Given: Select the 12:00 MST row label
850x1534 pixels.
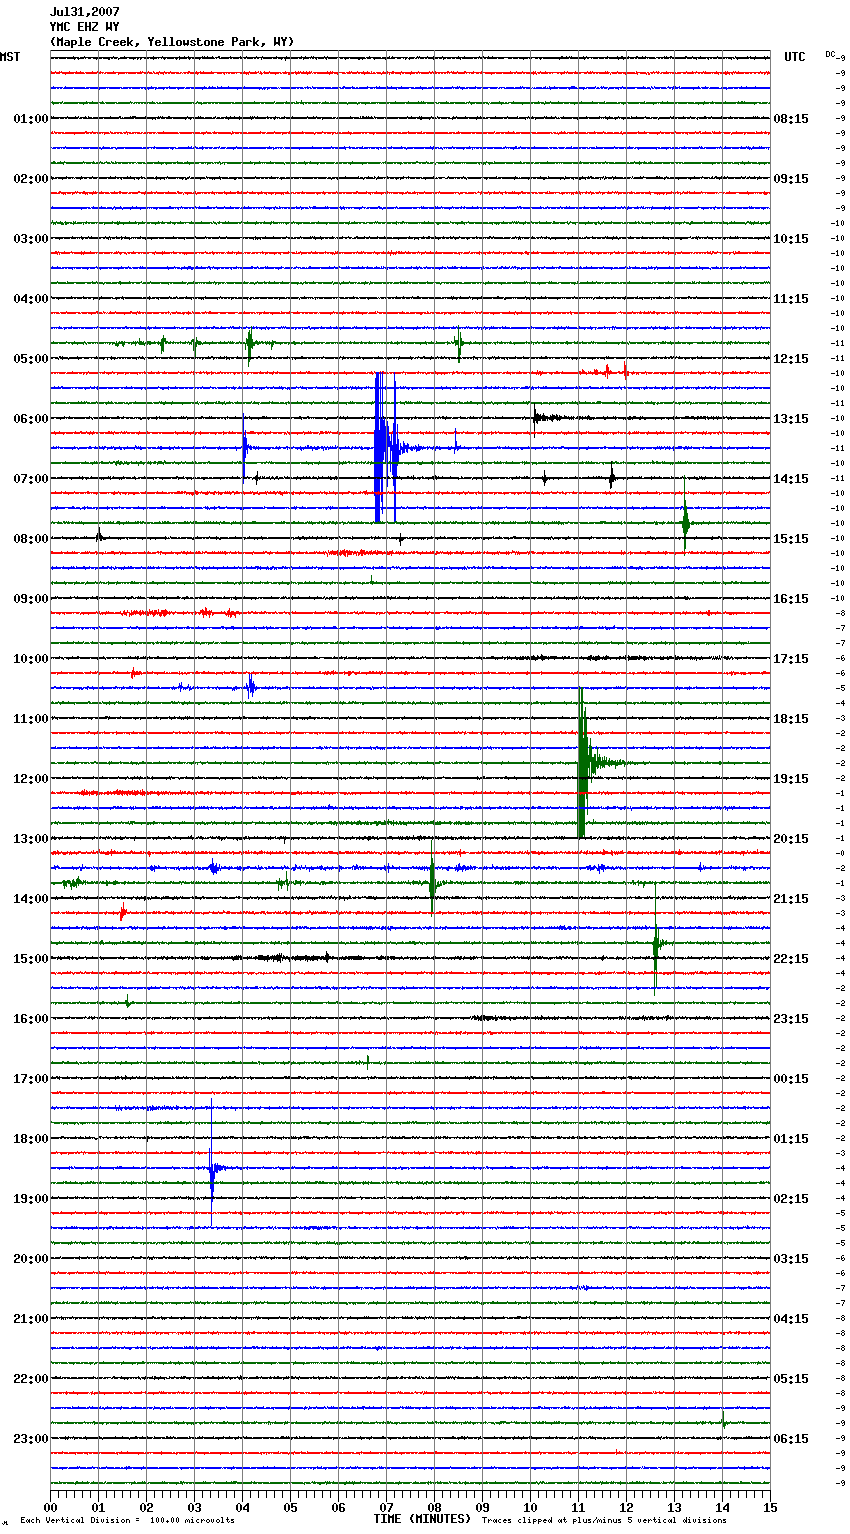Looking at the screenshot, I should click(x=31, y=779).
